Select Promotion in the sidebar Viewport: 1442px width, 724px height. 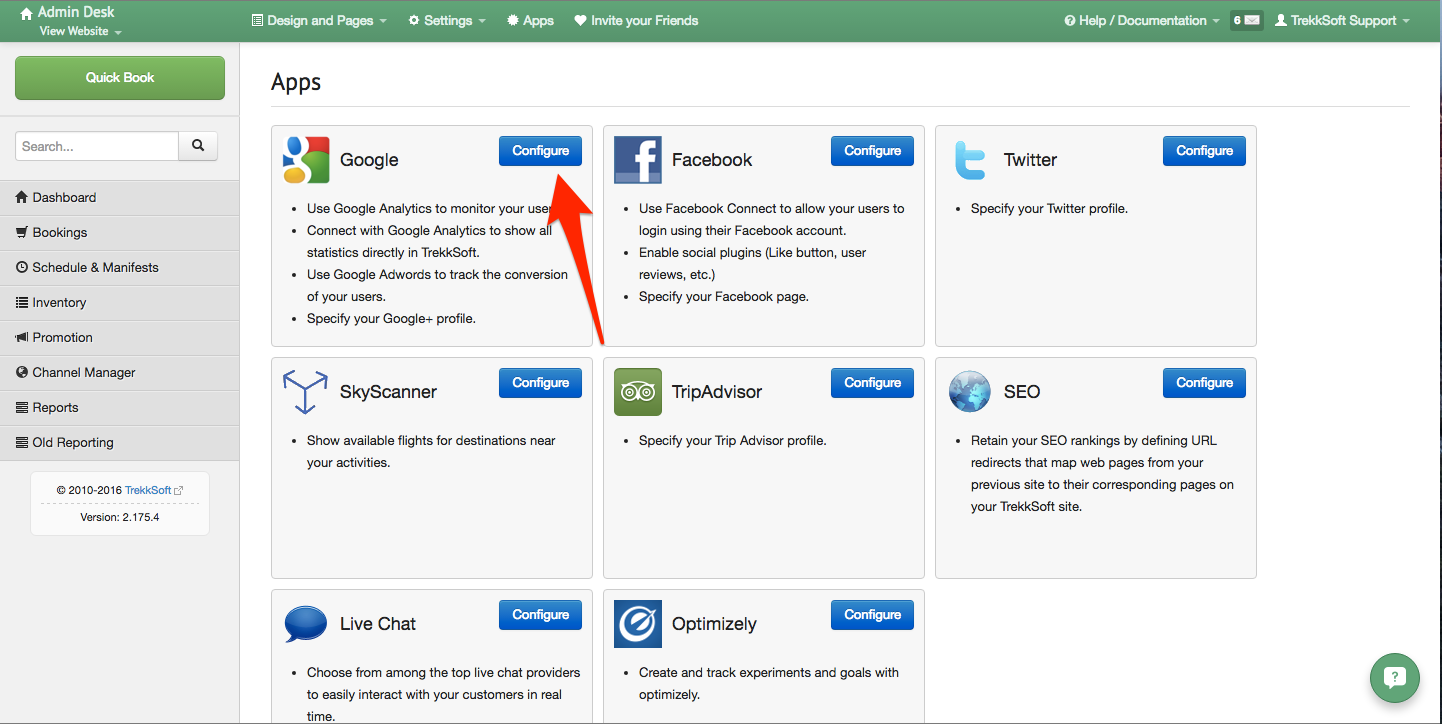click(120, 338)
